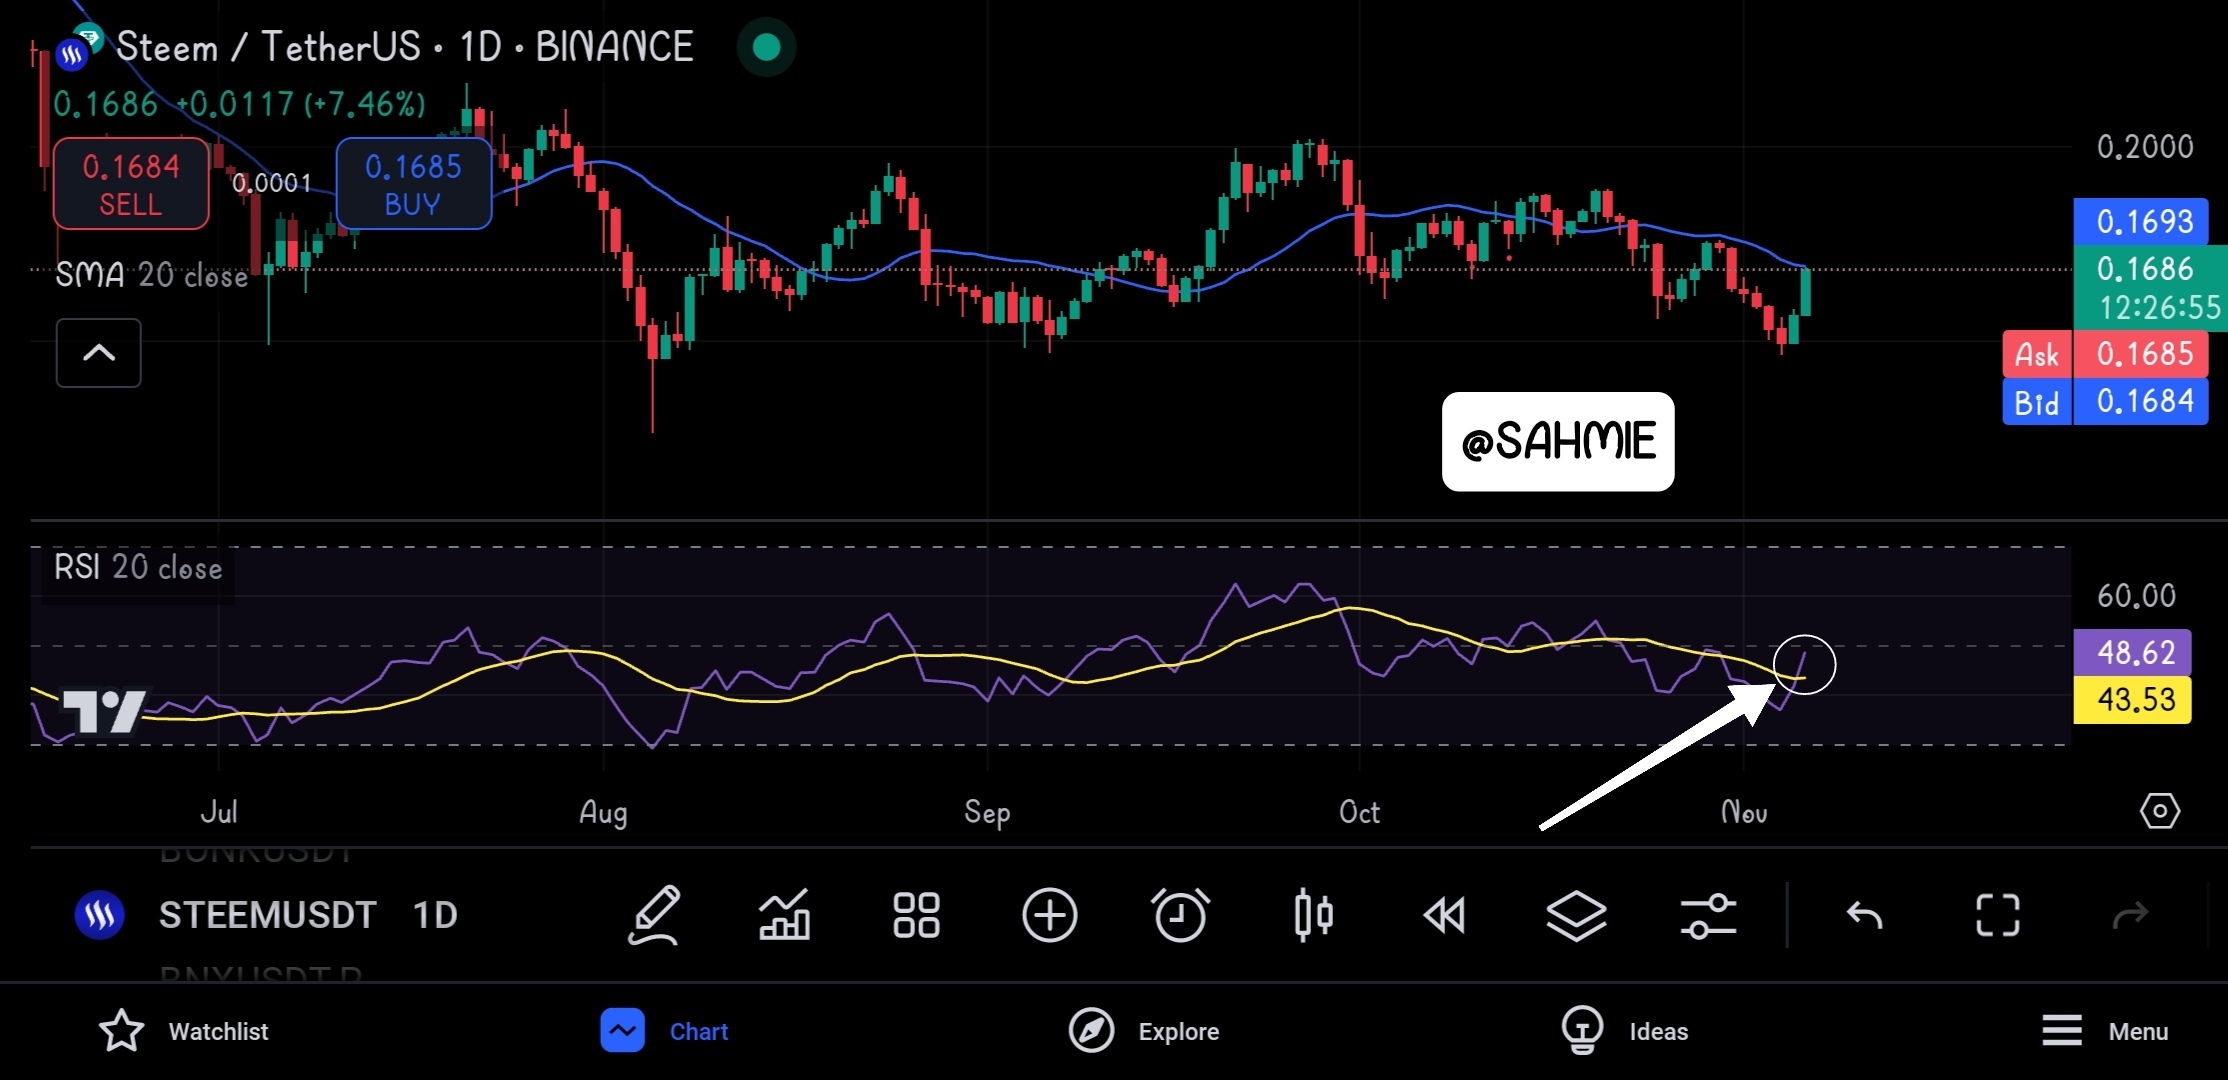Click the rewind replay icon

point(1445,915)
